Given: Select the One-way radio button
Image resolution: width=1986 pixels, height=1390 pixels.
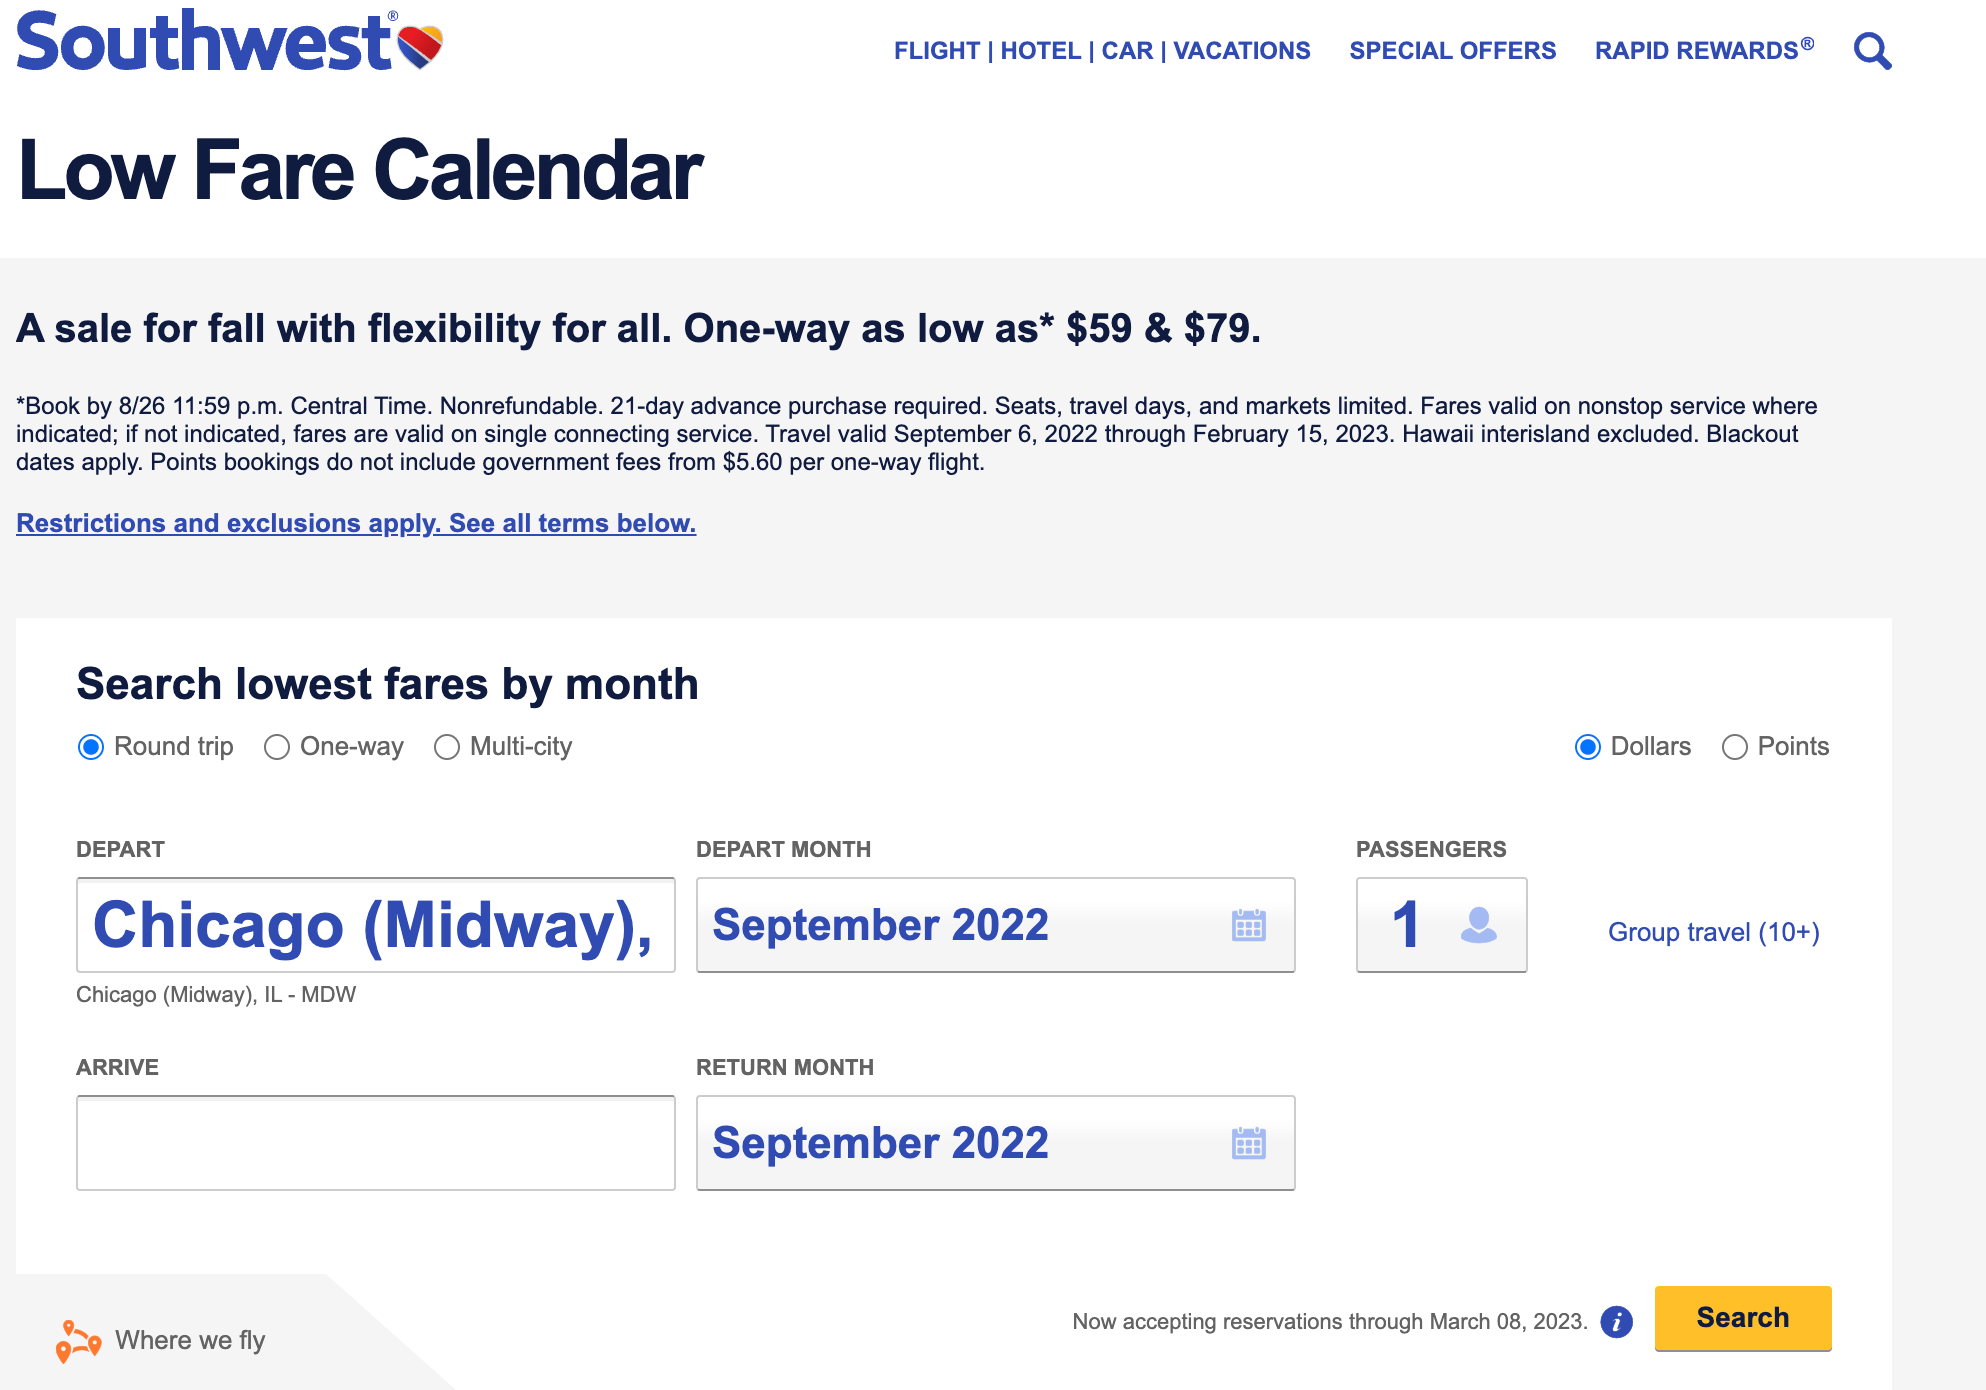Looking at the screenshot, I should coord(277,747).
